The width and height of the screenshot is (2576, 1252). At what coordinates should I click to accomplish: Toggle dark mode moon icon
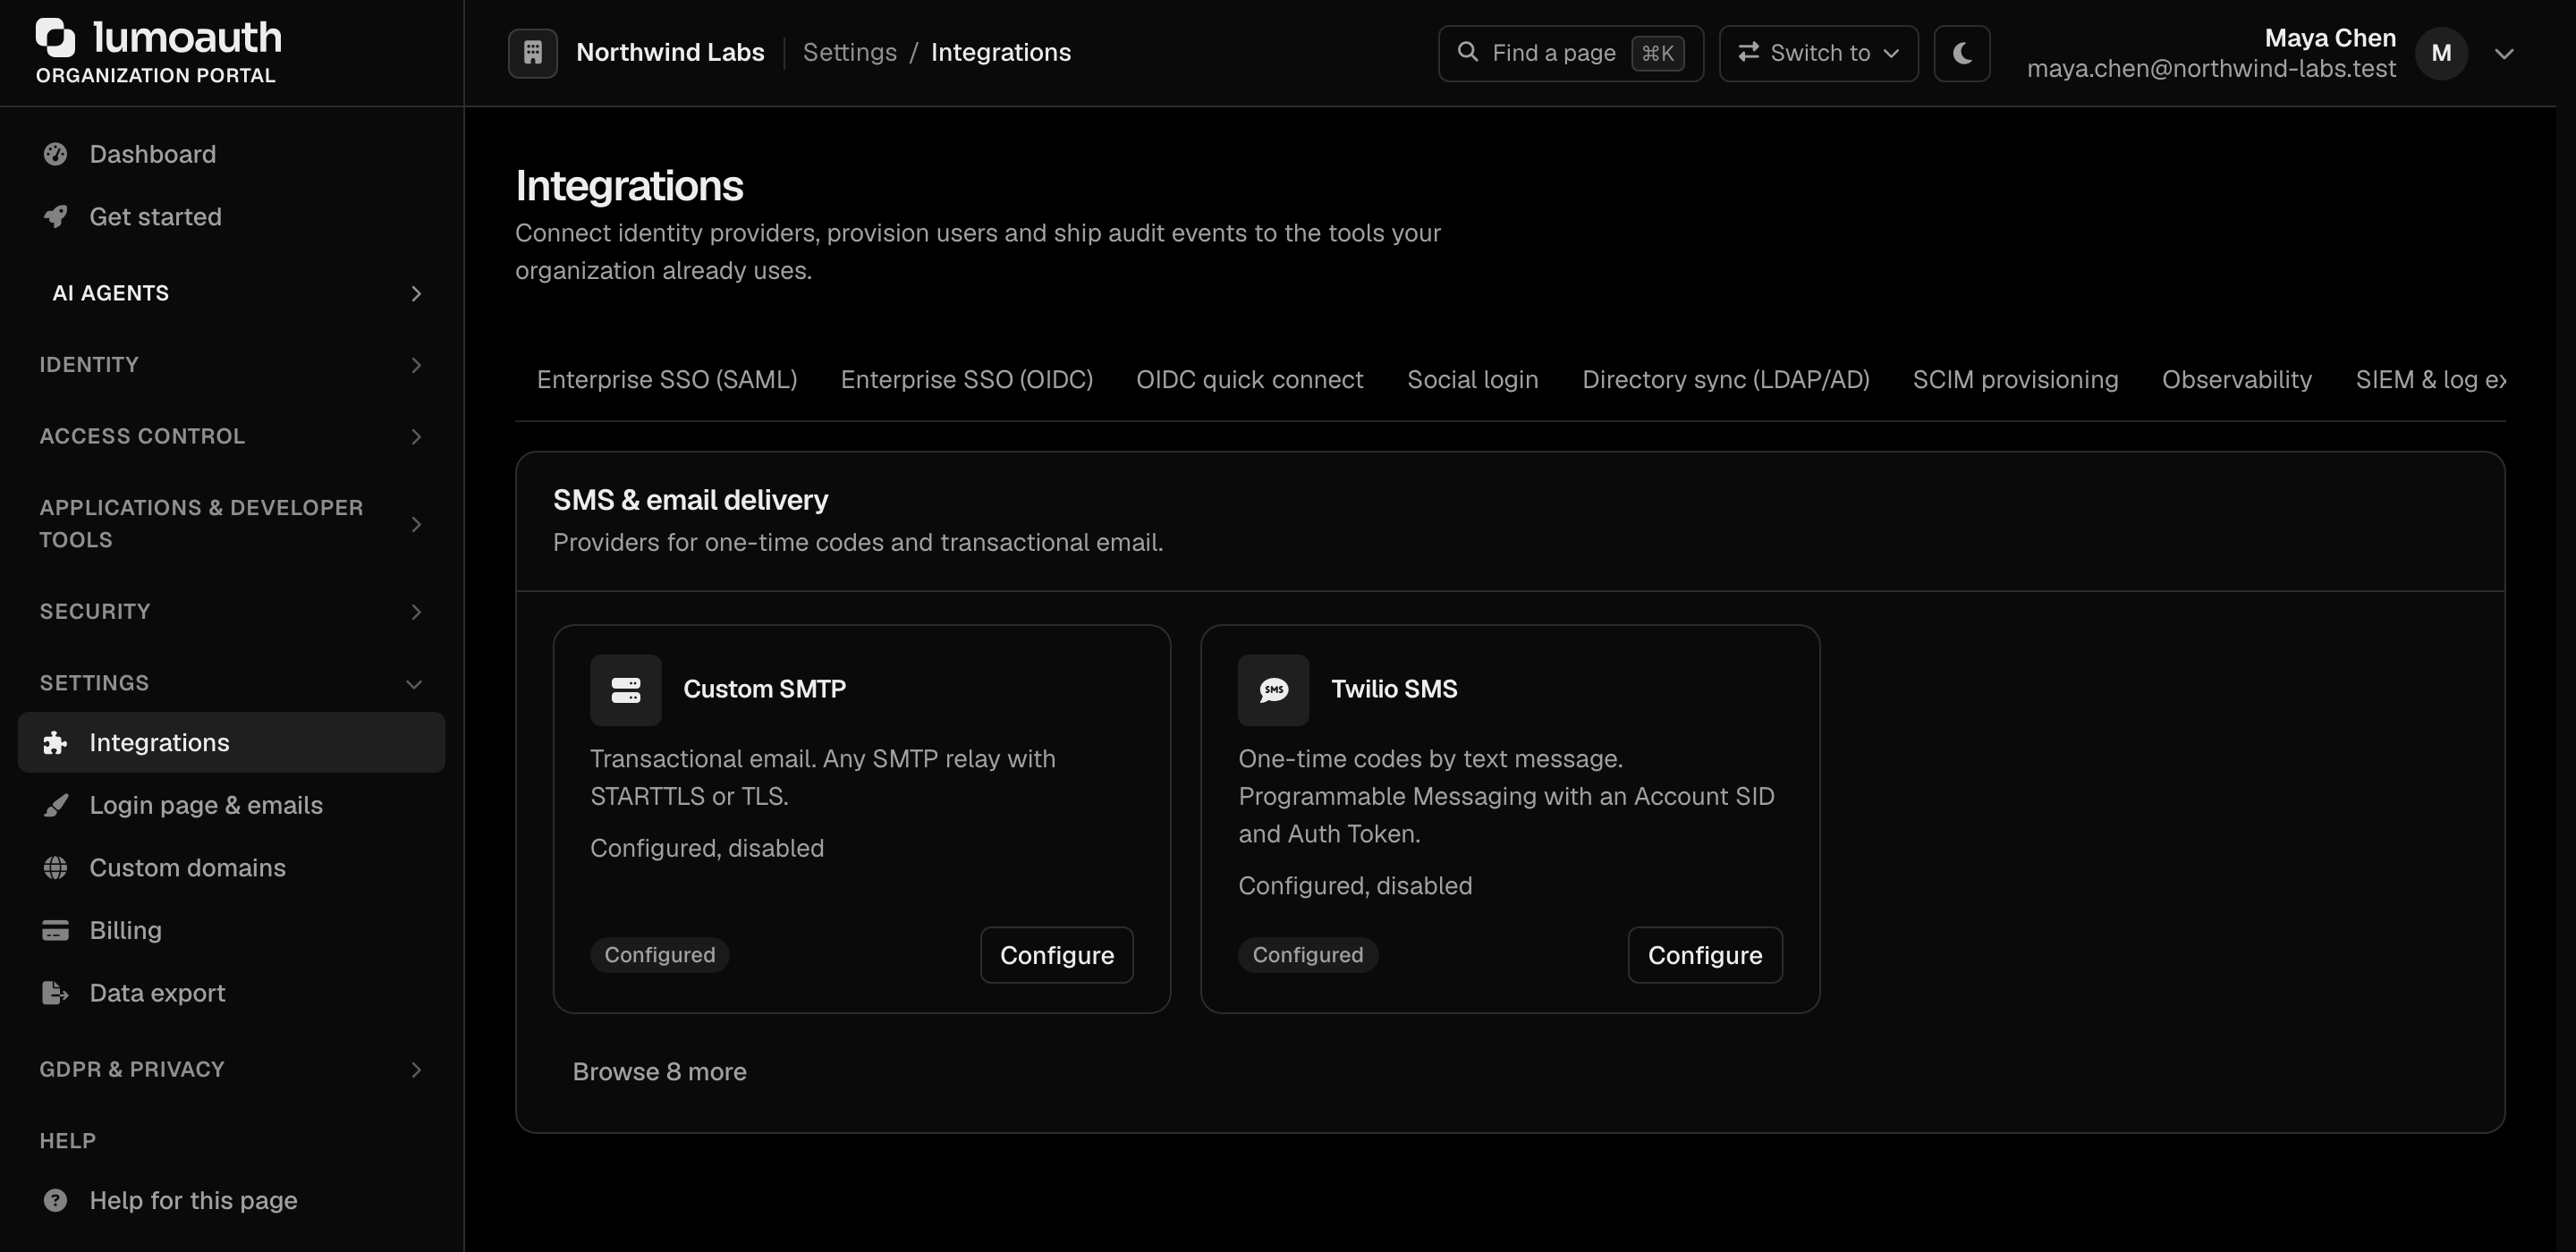[x=1962, y=53]
